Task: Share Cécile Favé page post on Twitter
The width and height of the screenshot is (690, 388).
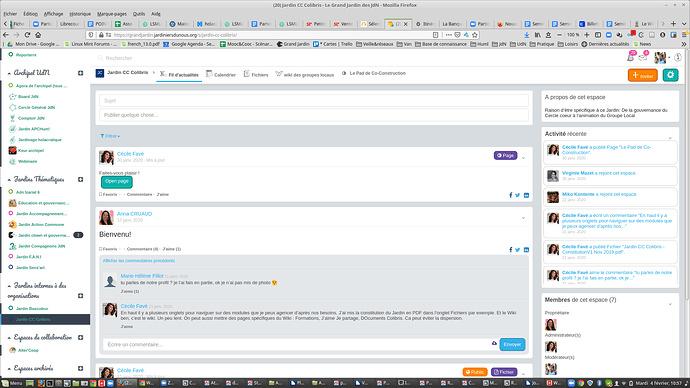Action: tap(518, 195)
